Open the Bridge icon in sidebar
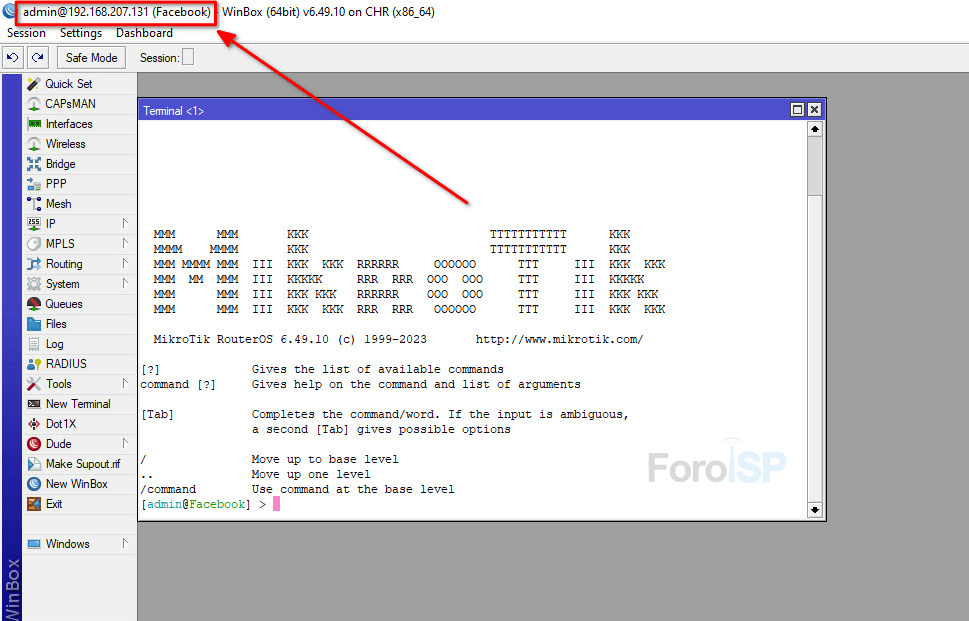The height and width of the screenshot is (621, 969). pos(34,164)
